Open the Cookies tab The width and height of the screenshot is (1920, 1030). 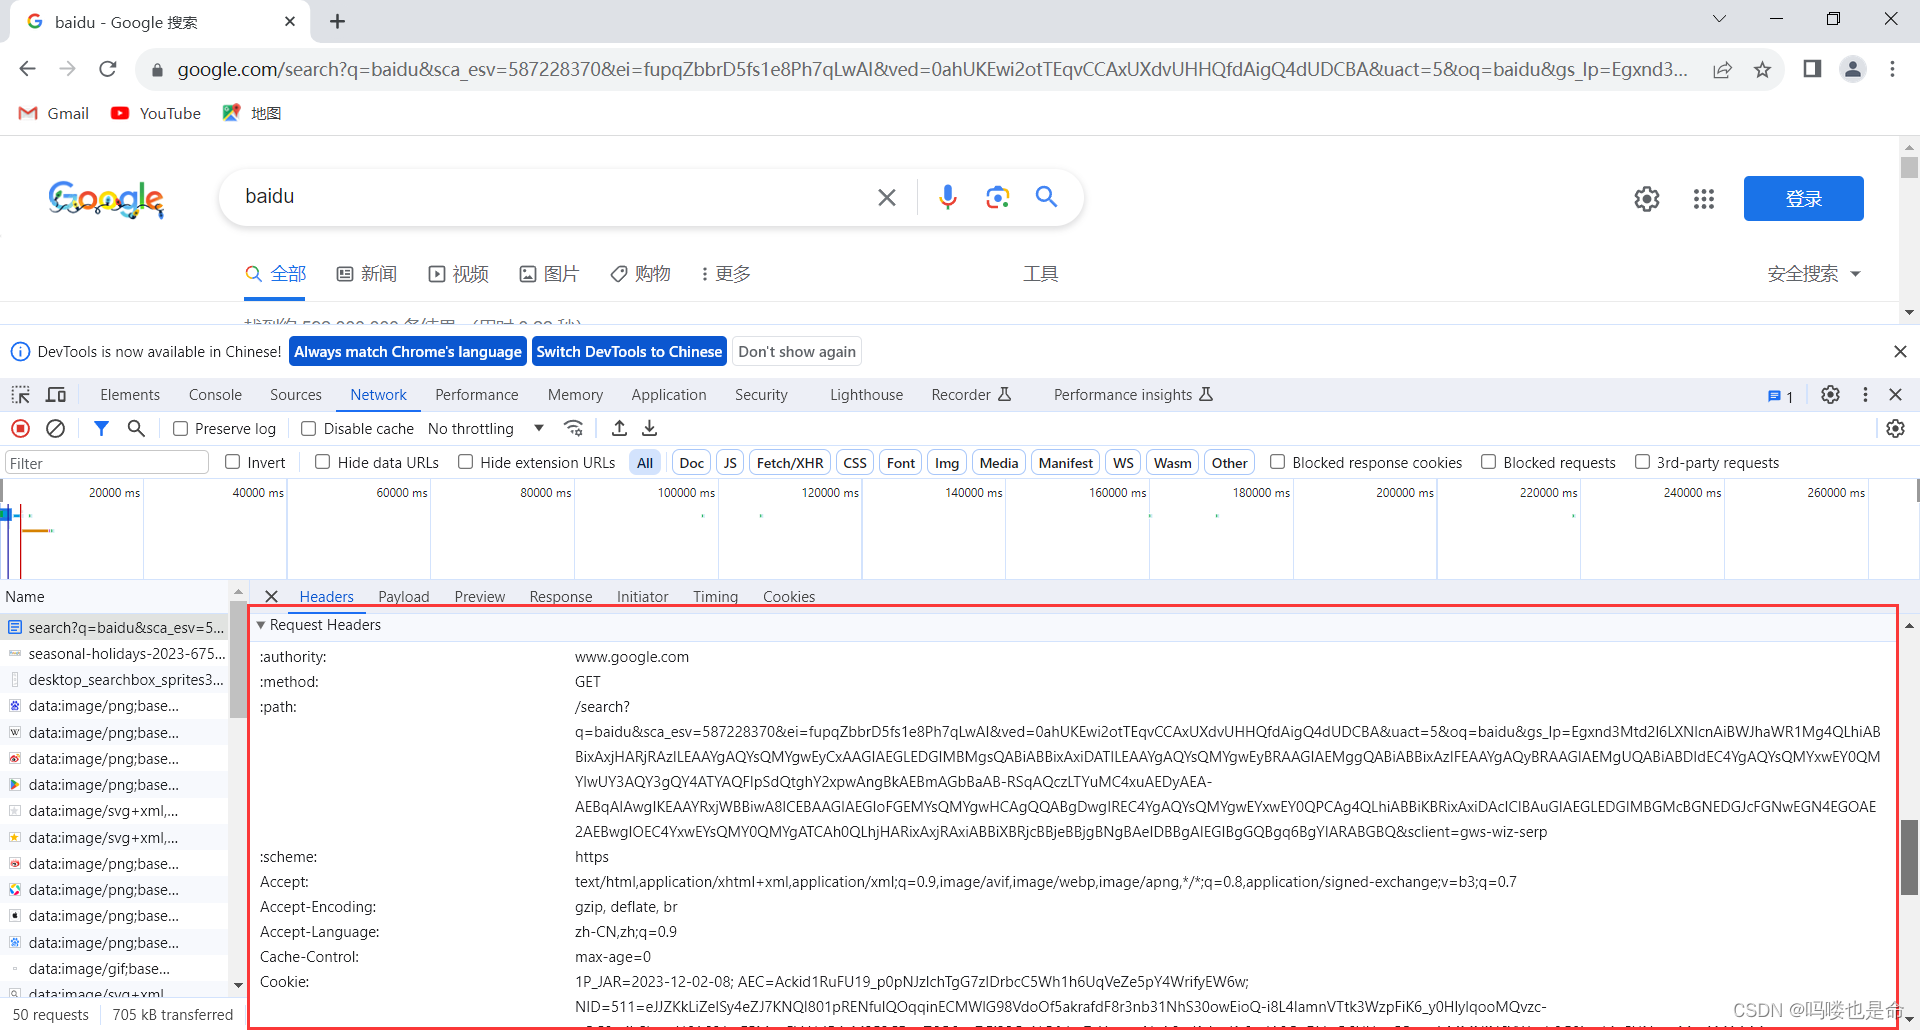789,596
